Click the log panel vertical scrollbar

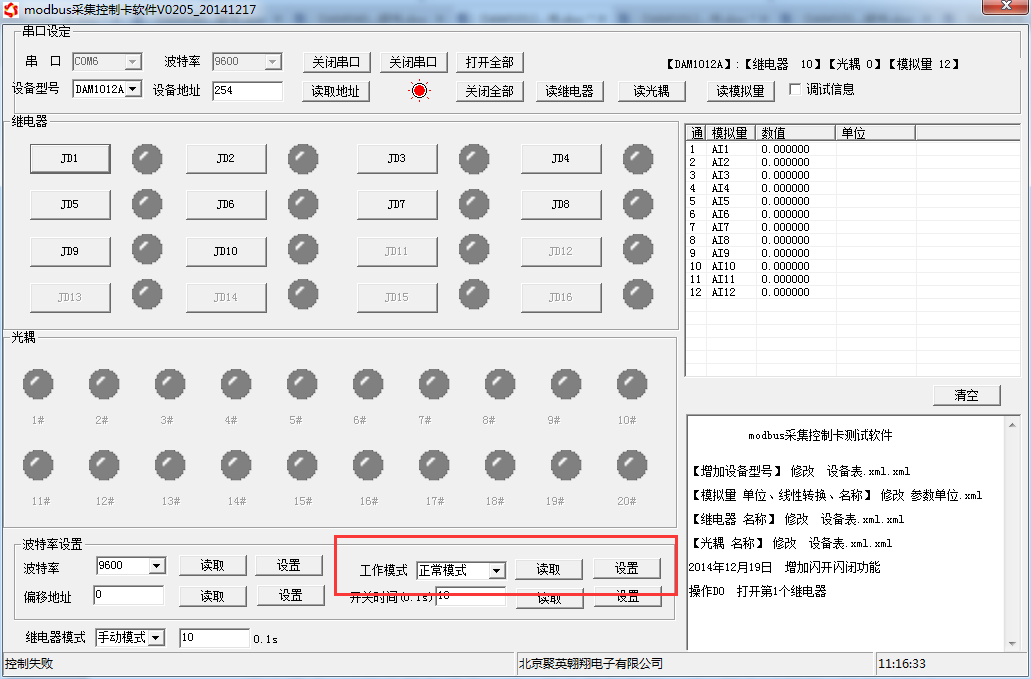tap(1011, 532)
